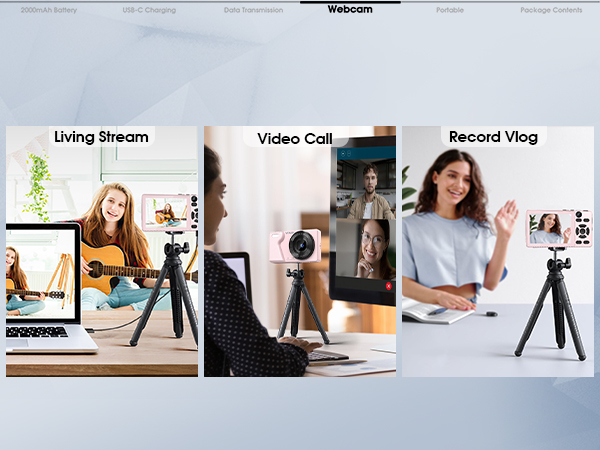Click the glasses woman's video call tile
Screen dimensions: 600x450
click(366, 249)
